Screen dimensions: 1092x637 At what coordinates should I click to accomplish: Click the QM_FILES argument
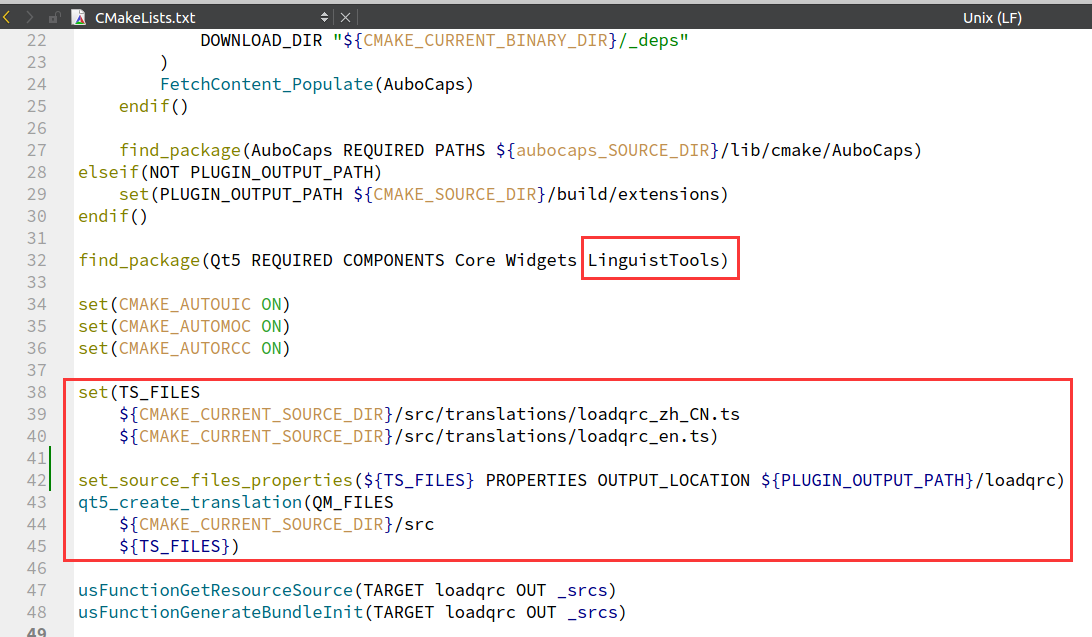pos(352,503)
